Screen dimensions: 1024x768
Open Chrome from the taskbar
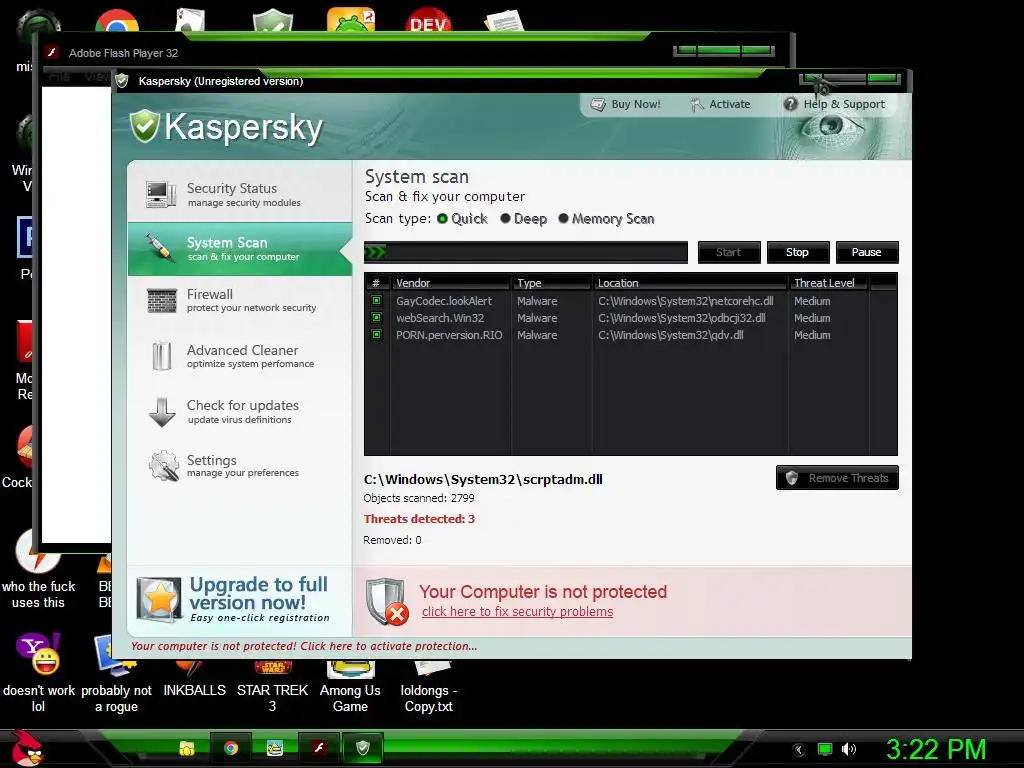pyautogui.click(x=231, y=748)
